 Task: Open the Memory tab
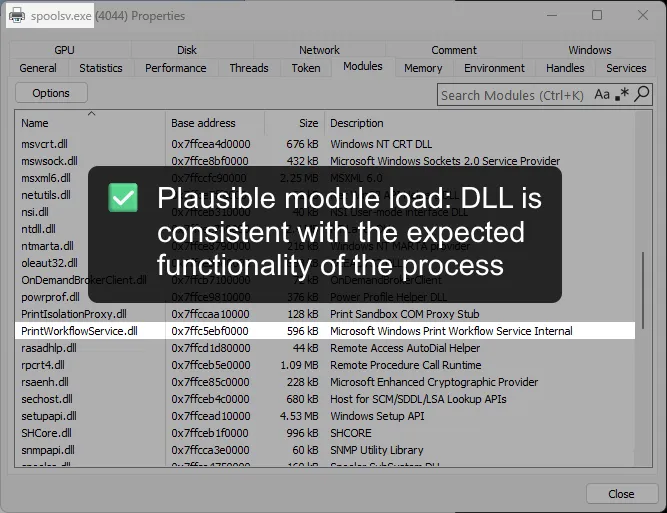tap(423, 68)
